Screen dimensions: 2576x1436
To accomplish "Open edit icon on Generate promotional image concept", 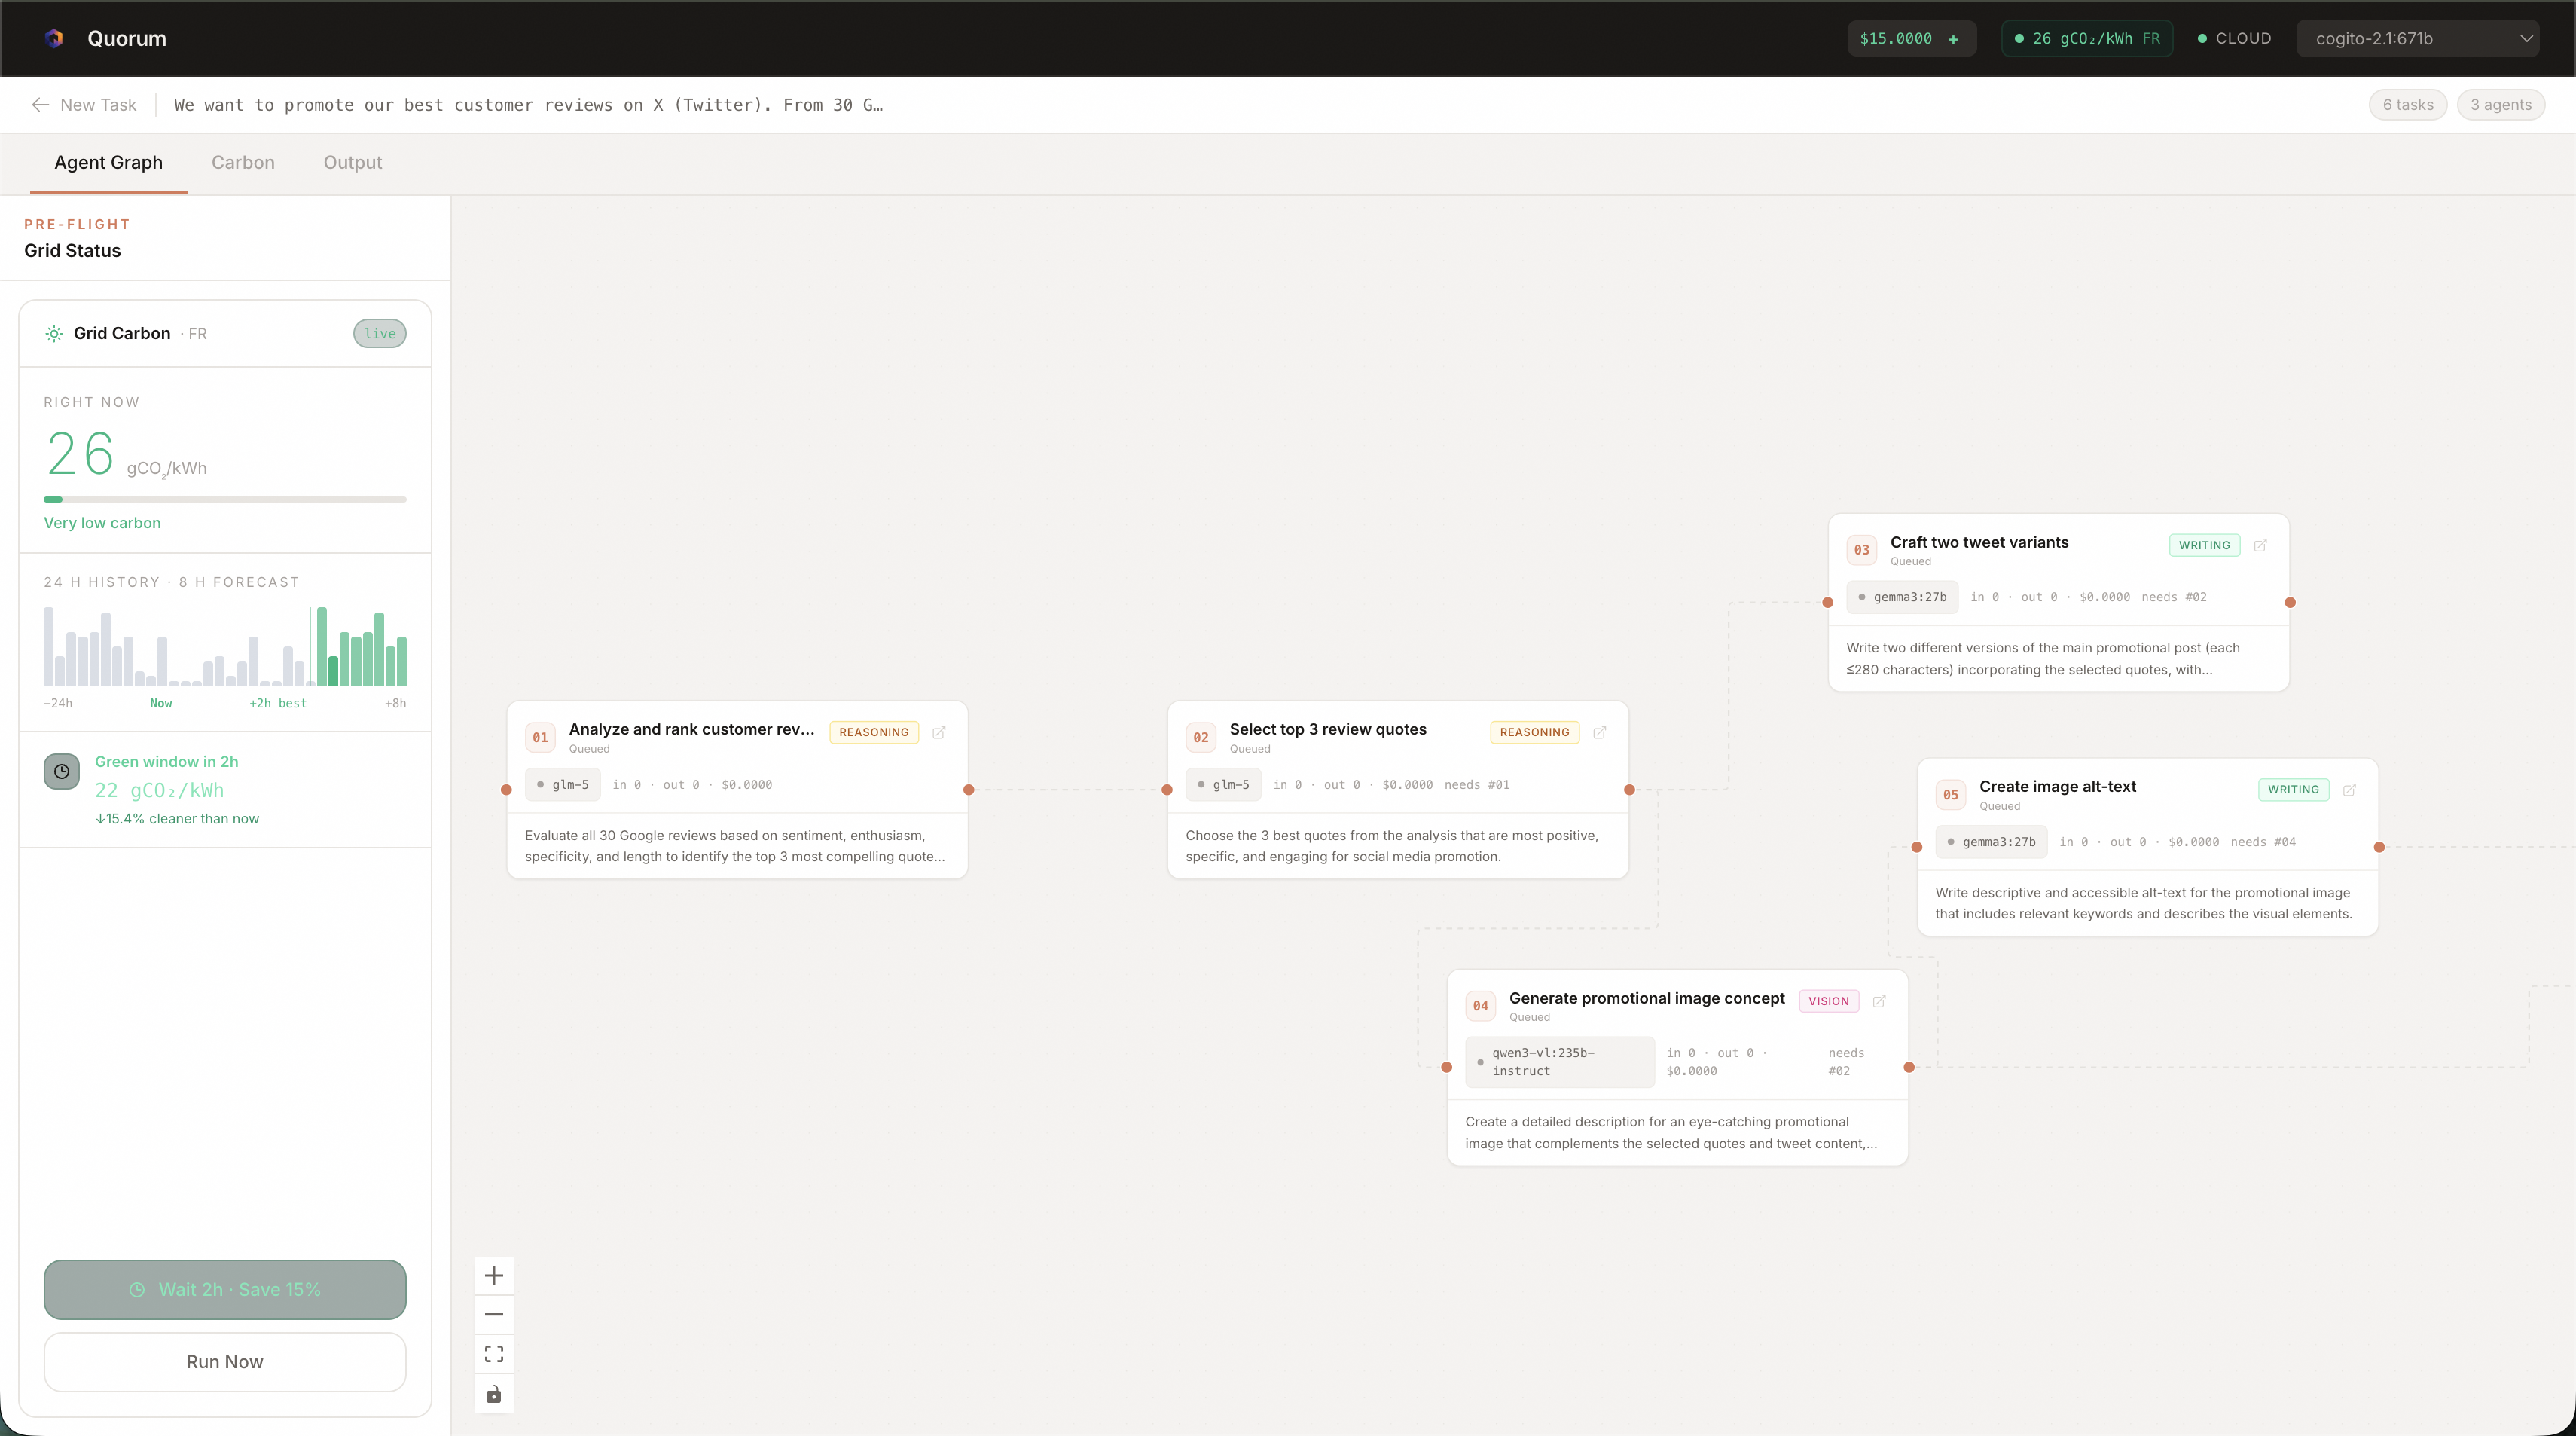I will (x=1879, y=1001).
